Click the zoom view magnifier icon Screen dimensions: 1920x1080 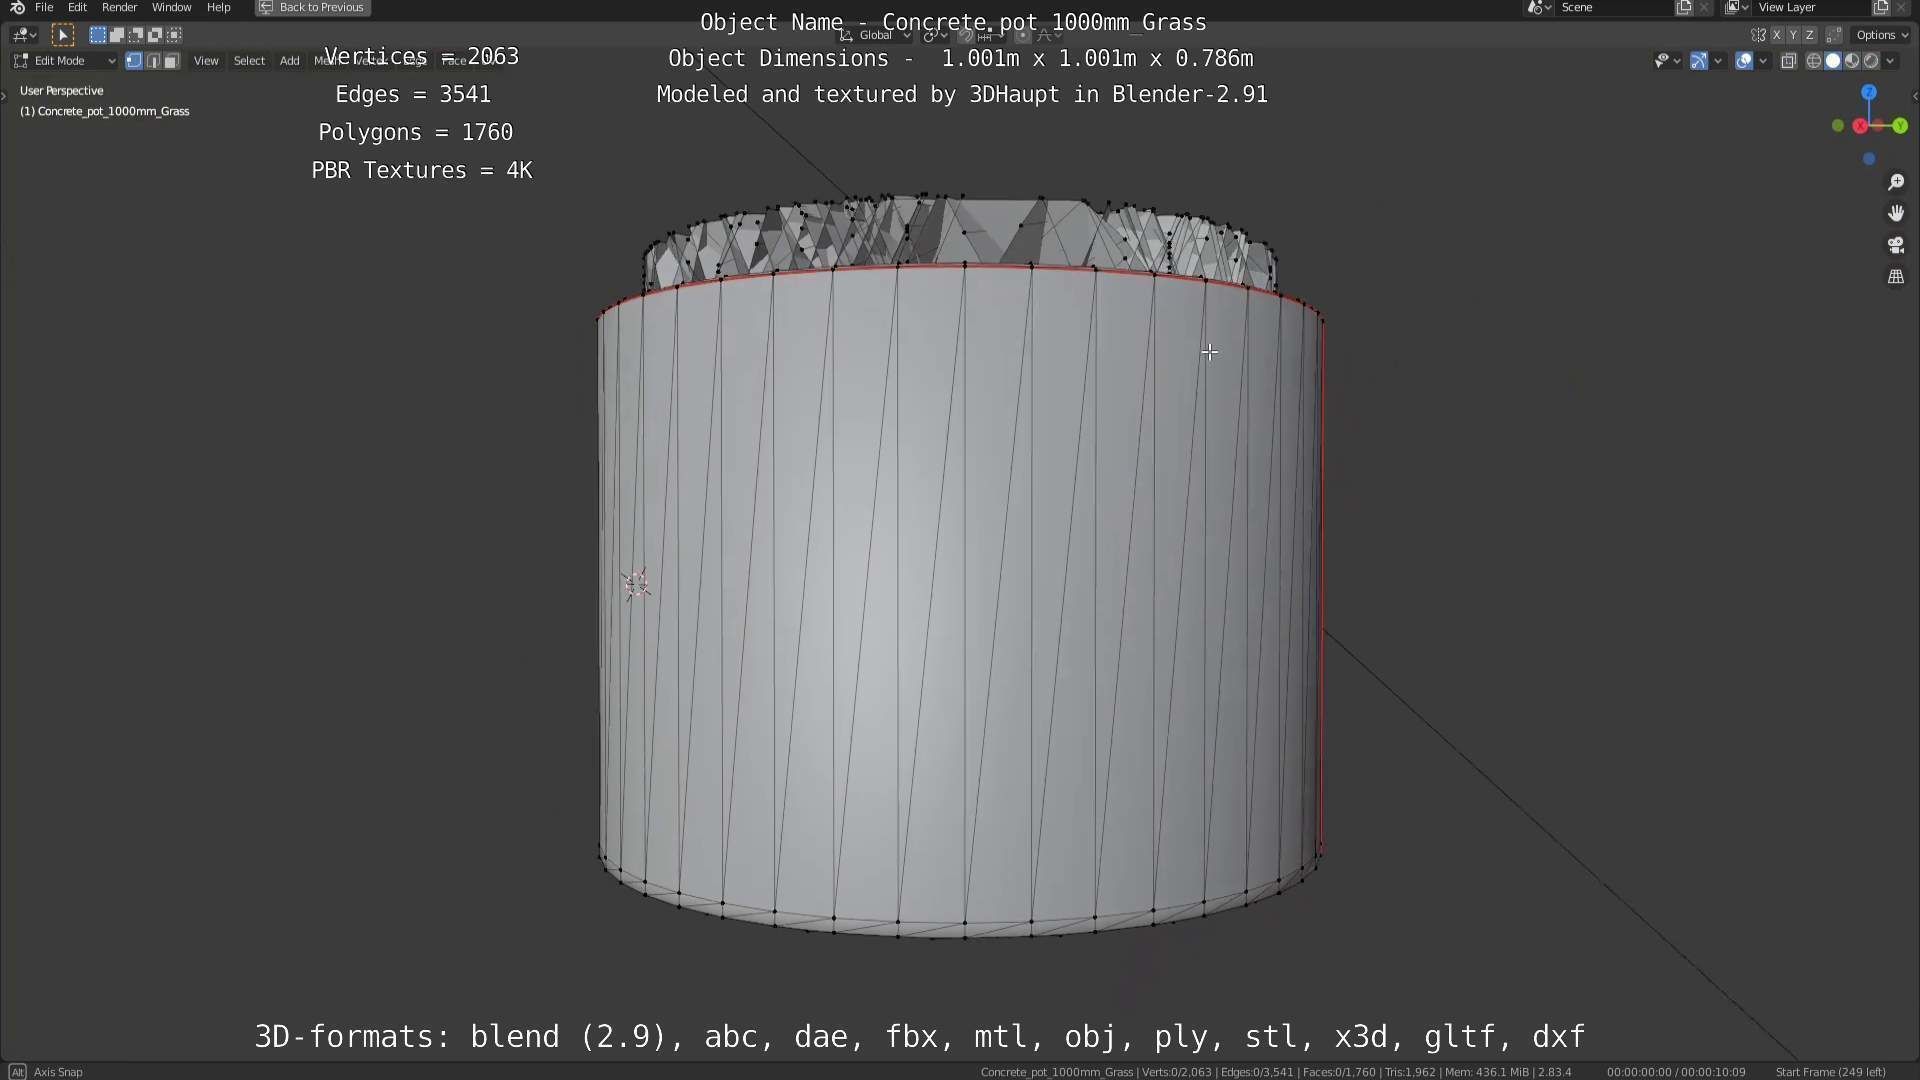pos(1896,182)
